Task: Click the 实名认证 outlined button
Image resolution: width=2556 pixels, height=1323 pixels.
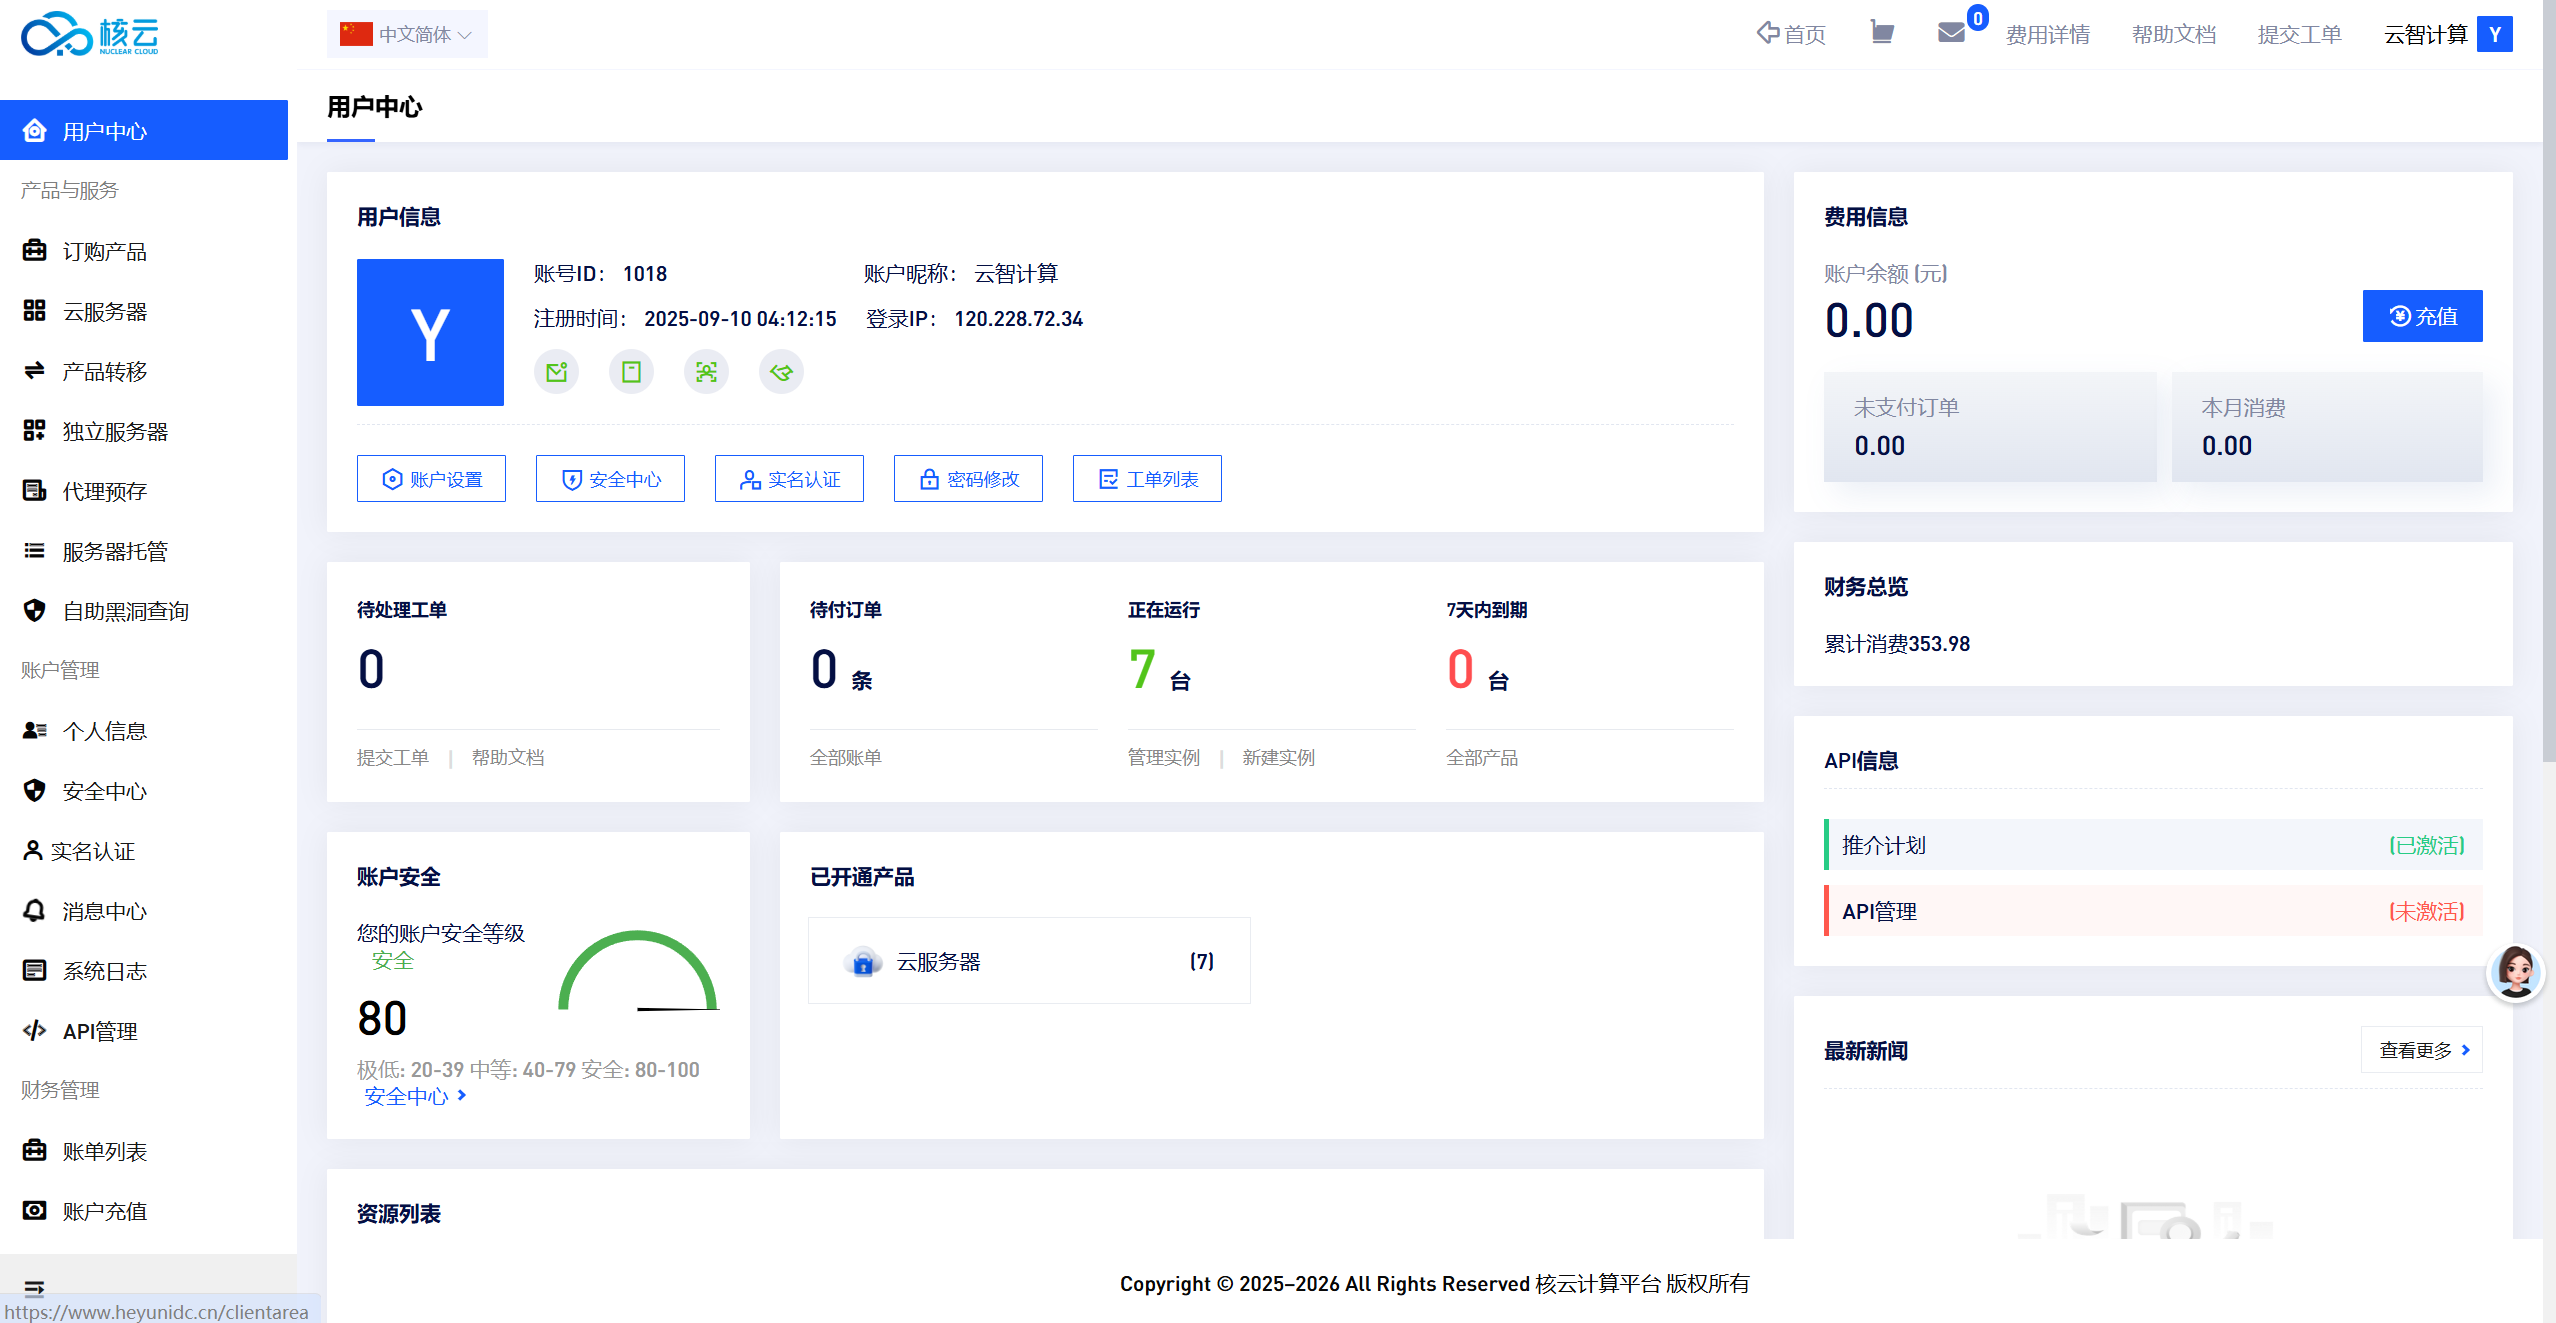Action: tap(789, 479)
